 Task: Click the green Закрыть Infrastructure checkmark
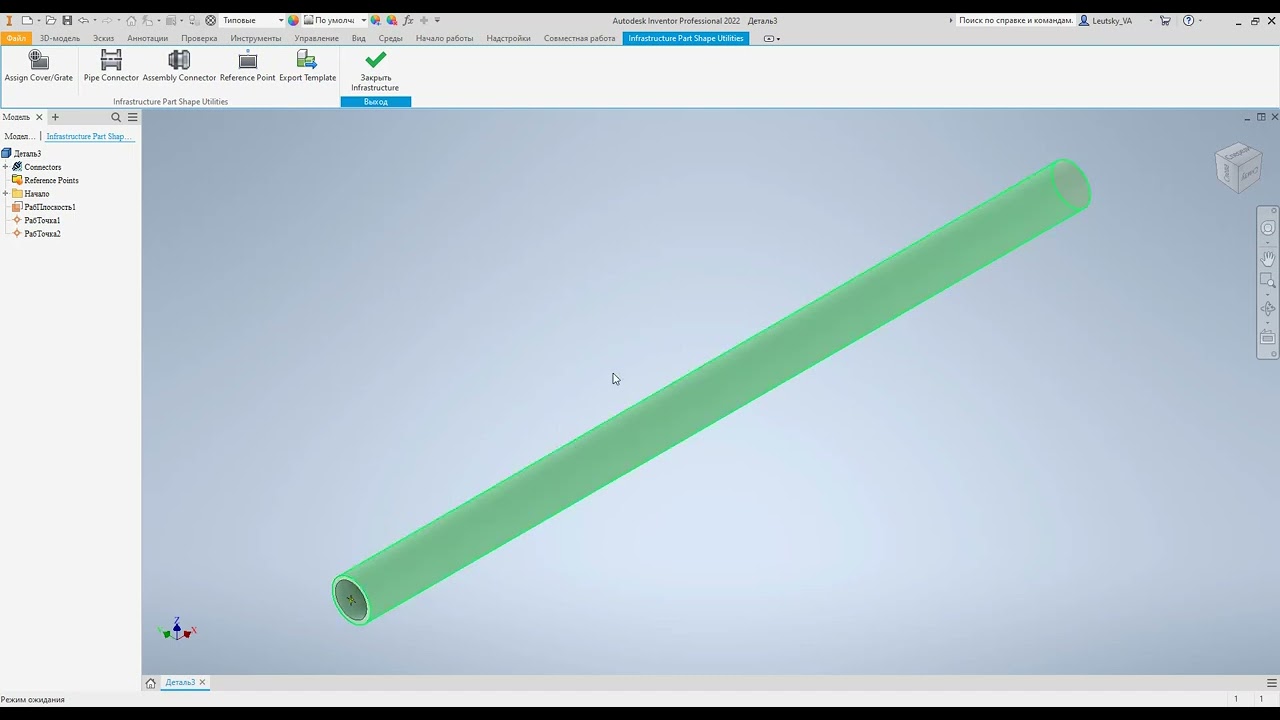click(x=375, y=71)
